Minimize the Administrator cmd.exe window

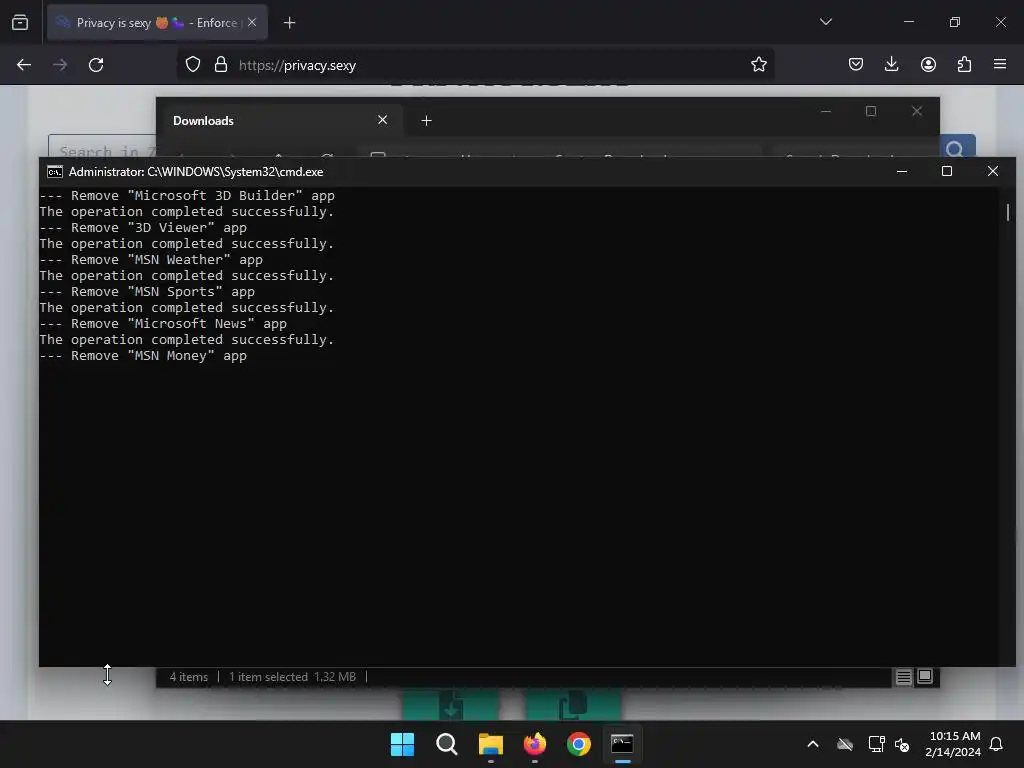(x=902, y=172)
